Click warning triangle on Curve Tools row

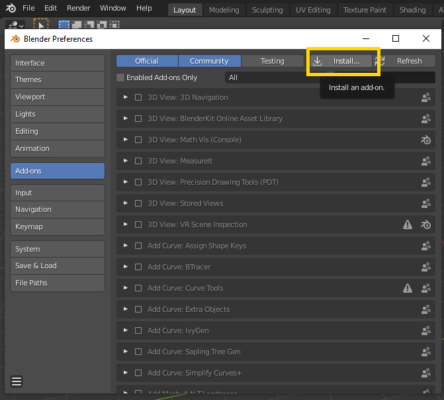tap(407, 288)
